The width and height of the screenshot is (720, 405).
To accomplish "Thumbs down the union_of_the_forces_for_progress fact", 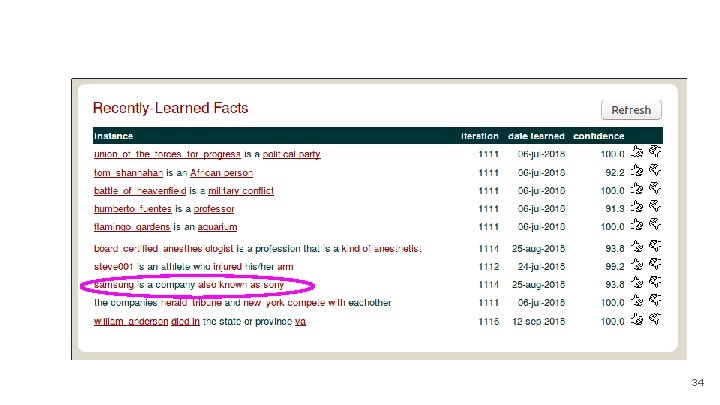I will pyautogui.click(x=655, y=152).
